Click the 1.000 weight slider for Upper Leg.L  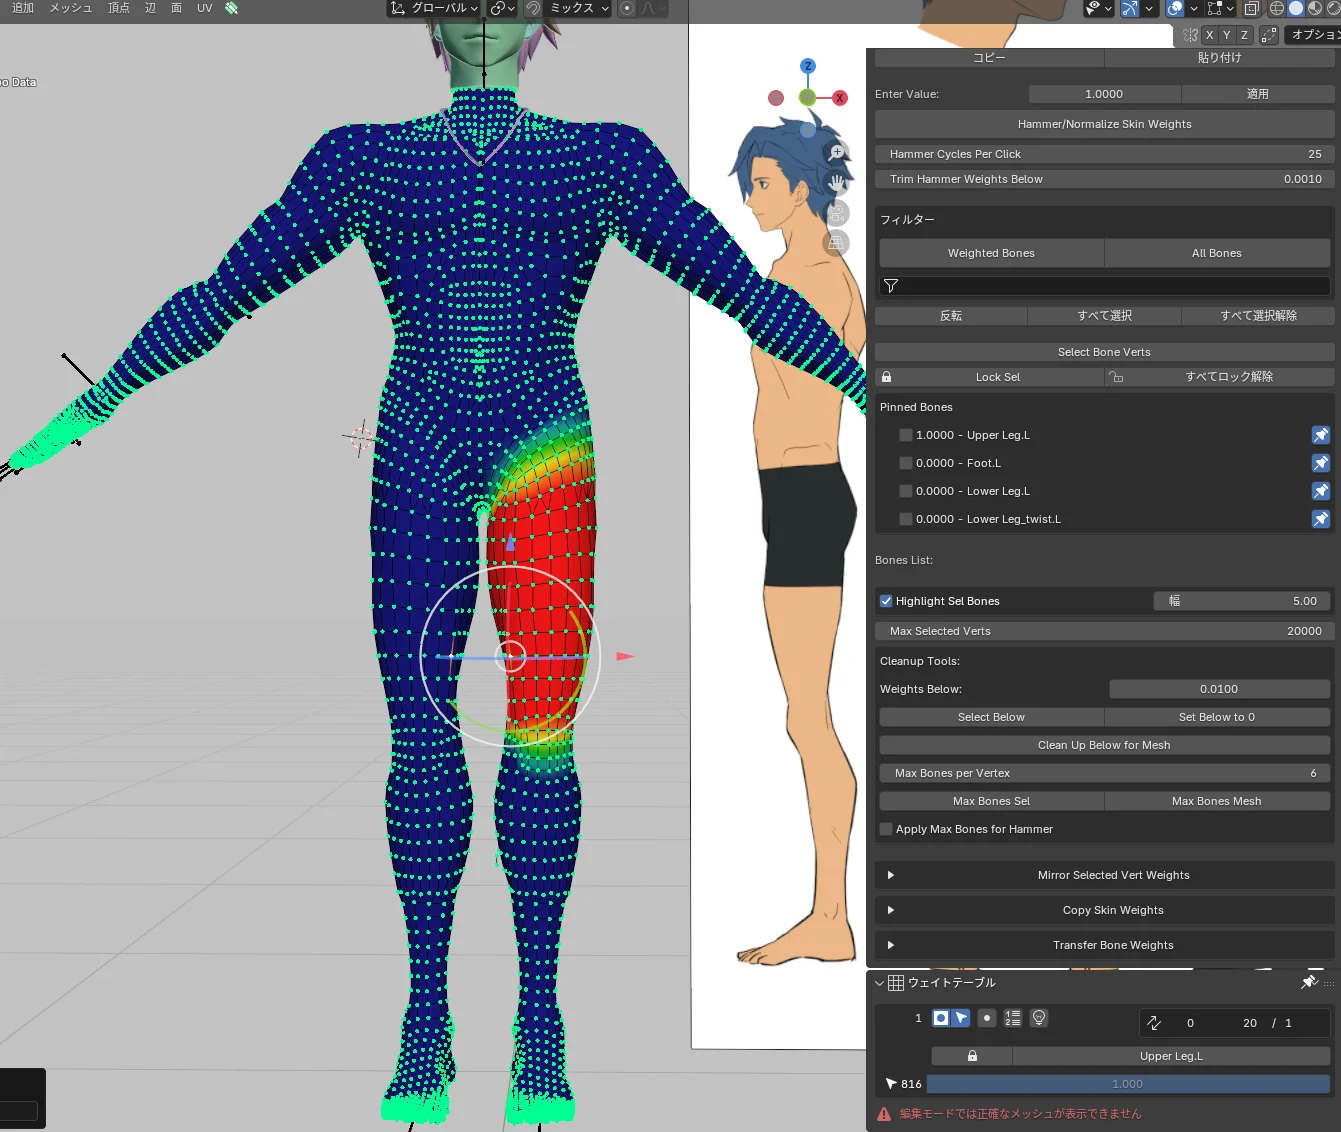click(1127, 1084)
